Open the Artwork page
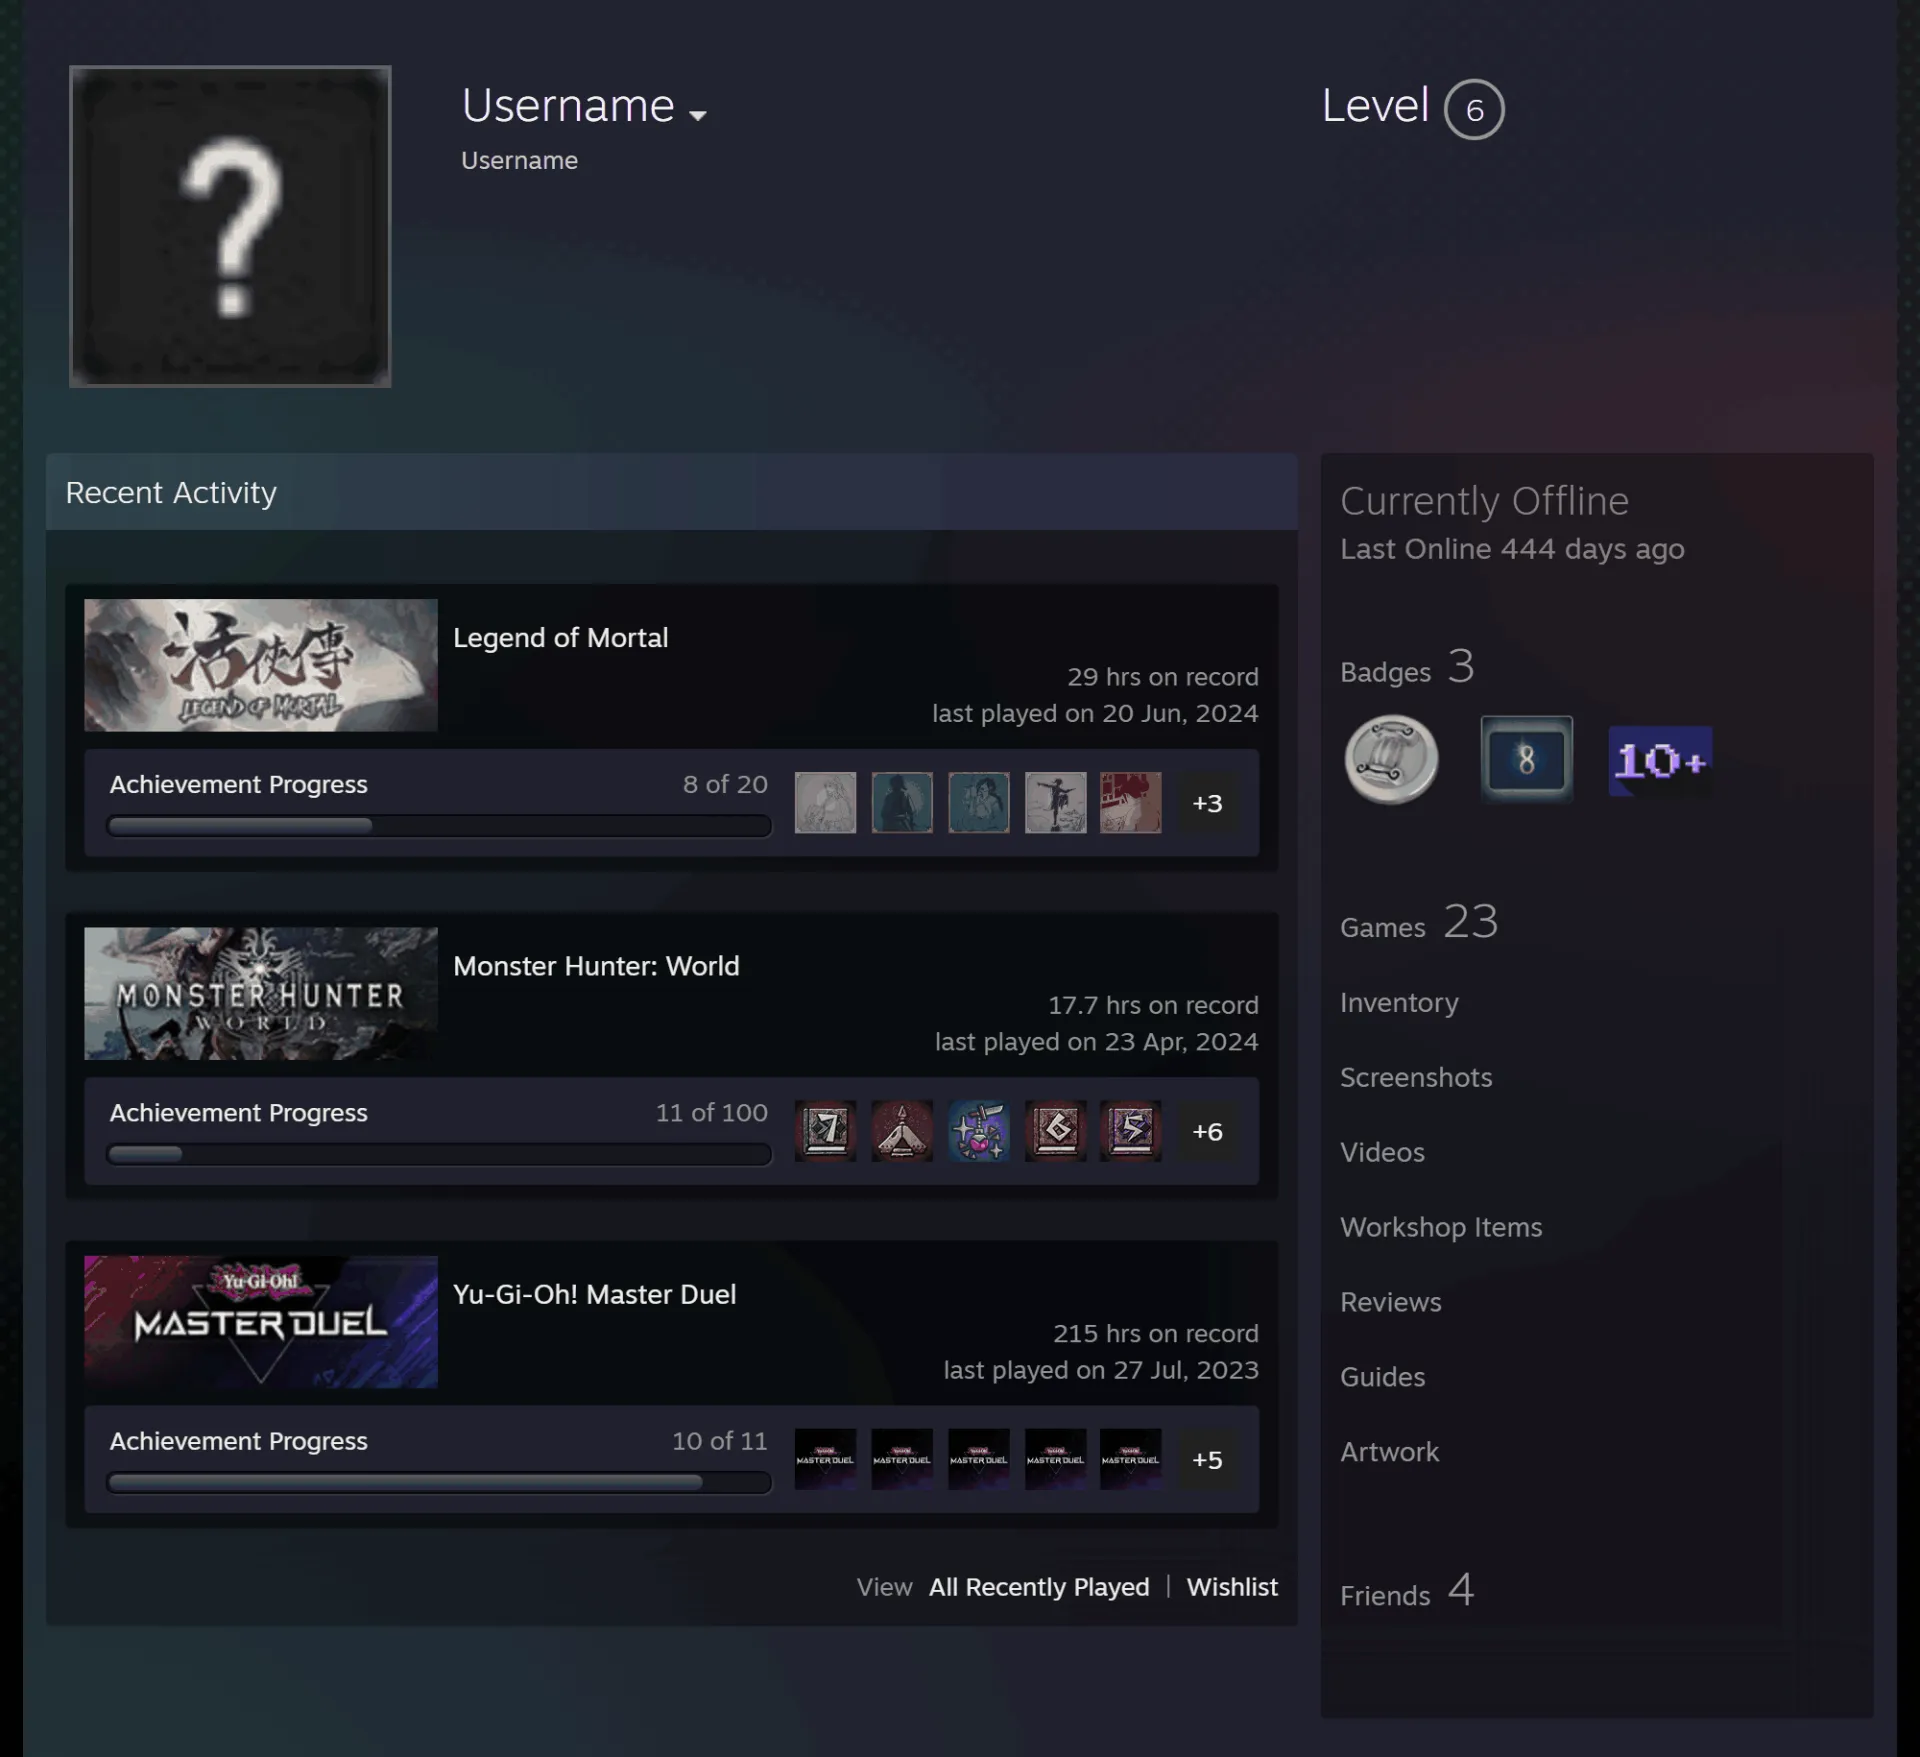The width and height of the screenshot is (1920, 1757). pyautogui.click(x=1389, y=1452)
